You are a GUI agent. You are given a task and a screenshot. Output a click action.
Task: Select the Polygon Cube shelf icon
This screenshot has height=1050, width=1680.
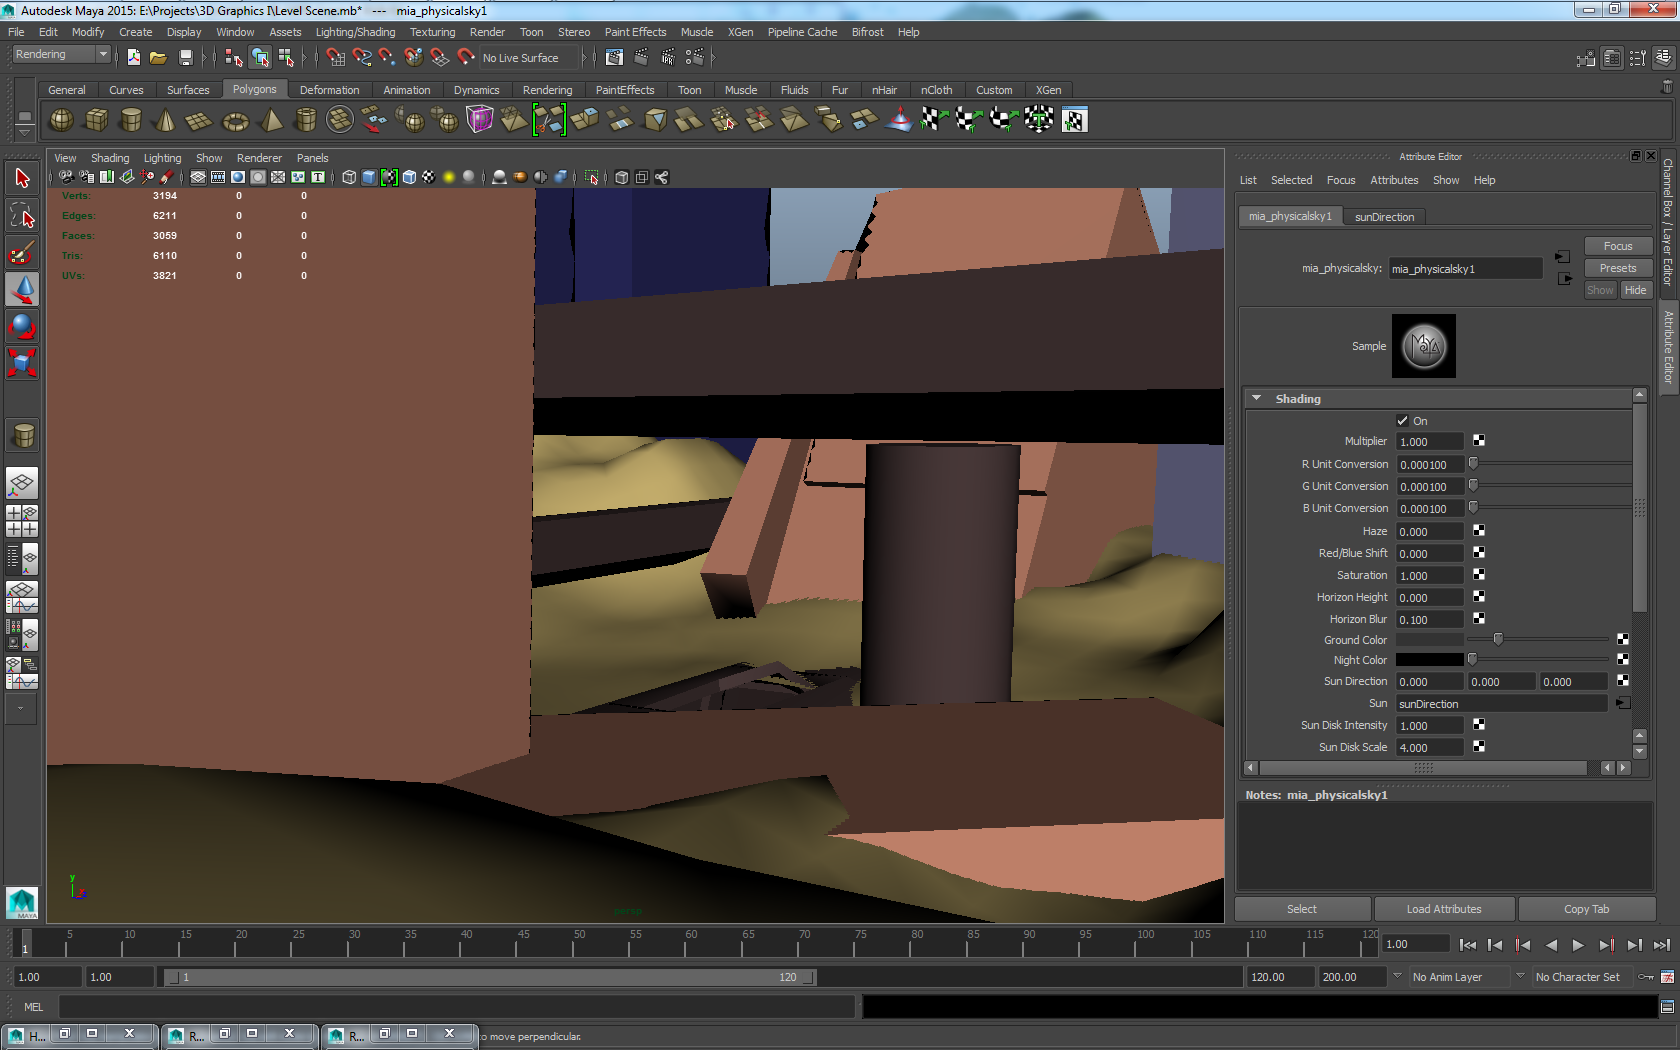pyautogui.click(x=96, y=120)
